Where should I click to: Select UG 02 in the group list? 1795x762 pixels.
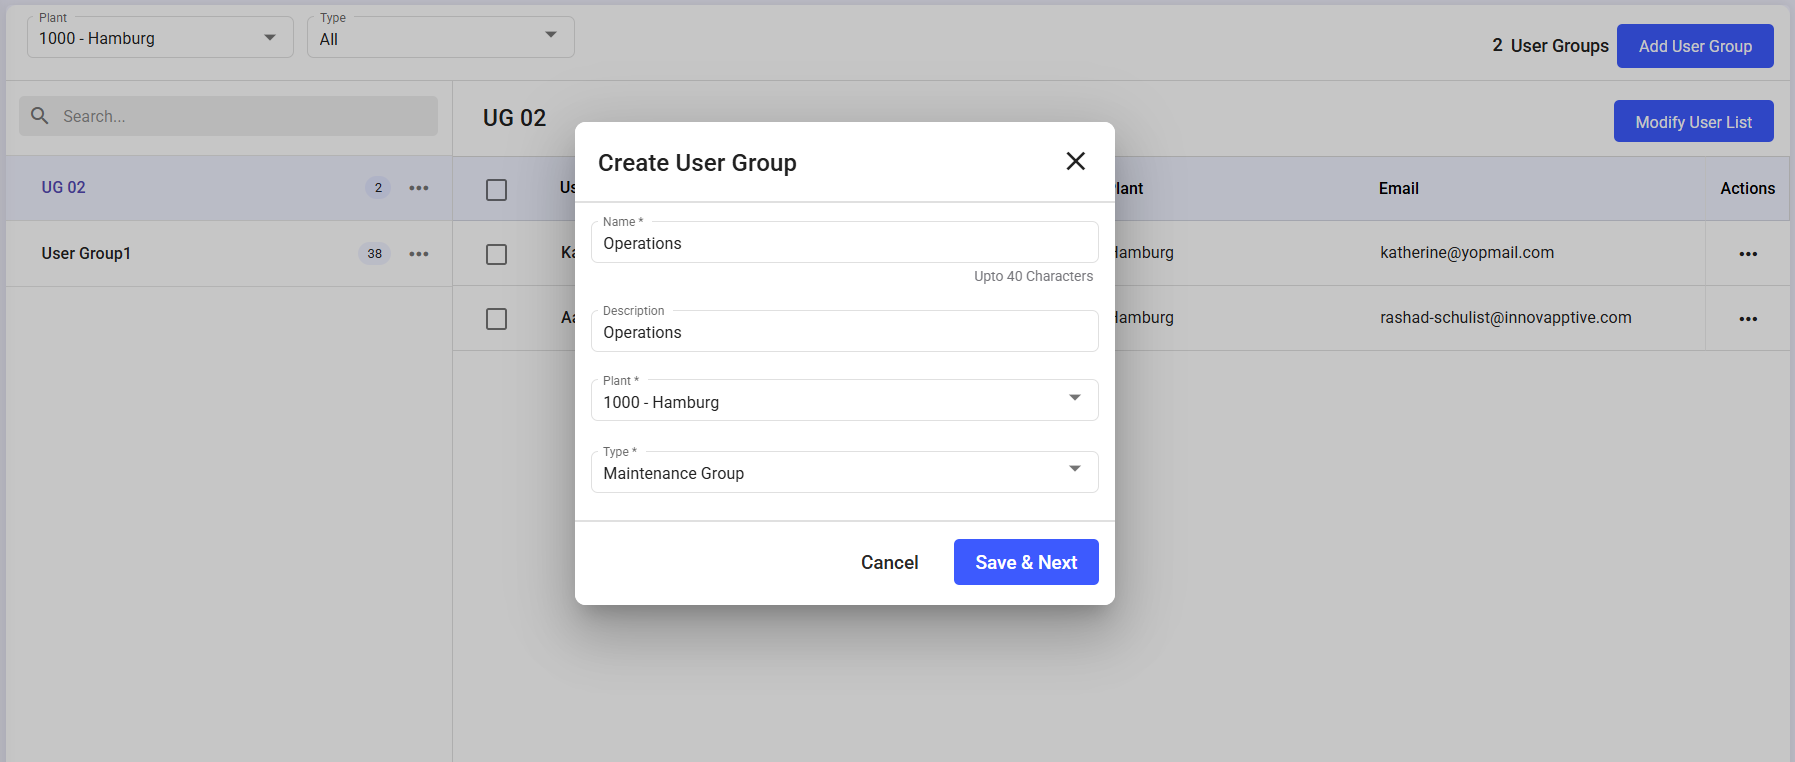64,188
